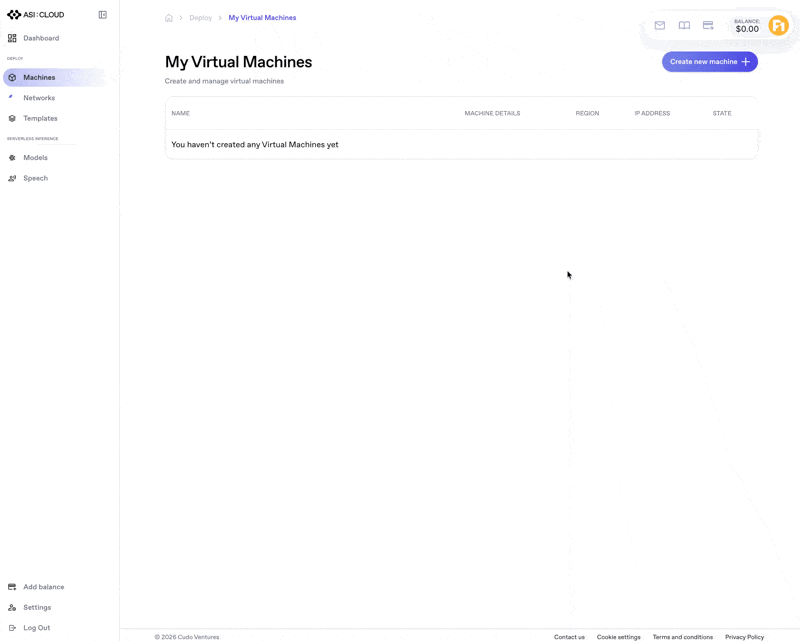Open the orange user avatar menu
This screenshot has width=800, height=641.
pos(779,25)
